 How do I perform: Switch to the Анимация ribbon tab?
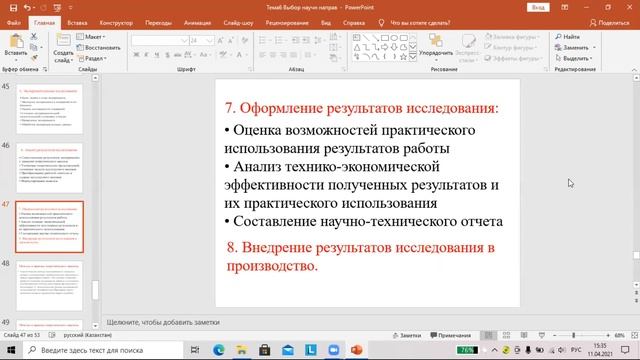[197, 23]
